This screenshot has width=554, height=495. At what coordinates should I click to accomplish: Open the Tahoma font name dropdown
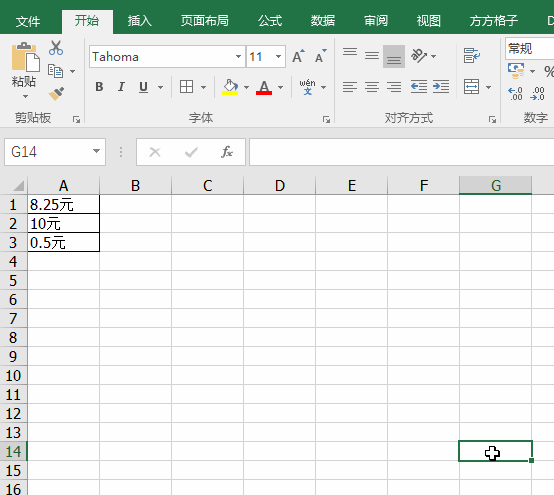(x=238, y=56)
